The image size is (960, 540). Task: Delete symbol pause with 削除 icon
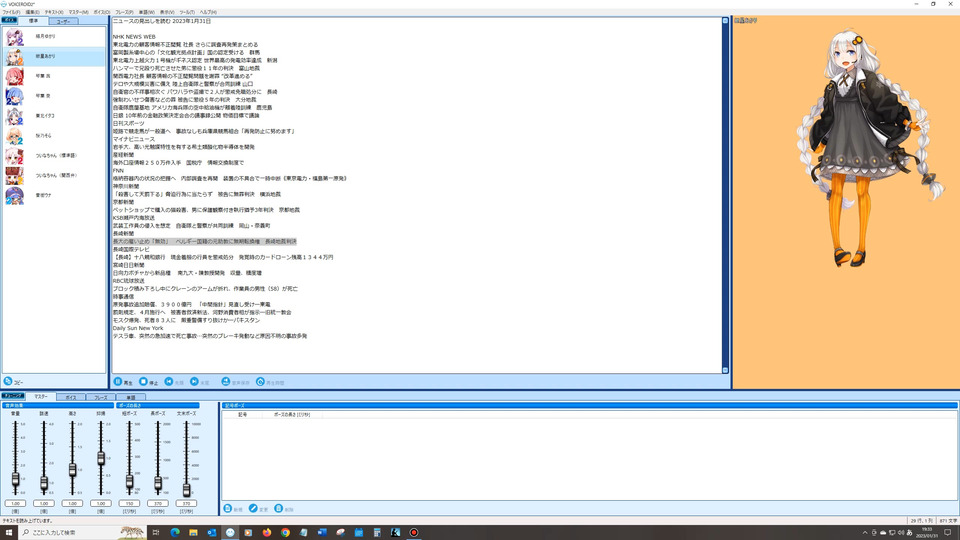pos(279,509)
